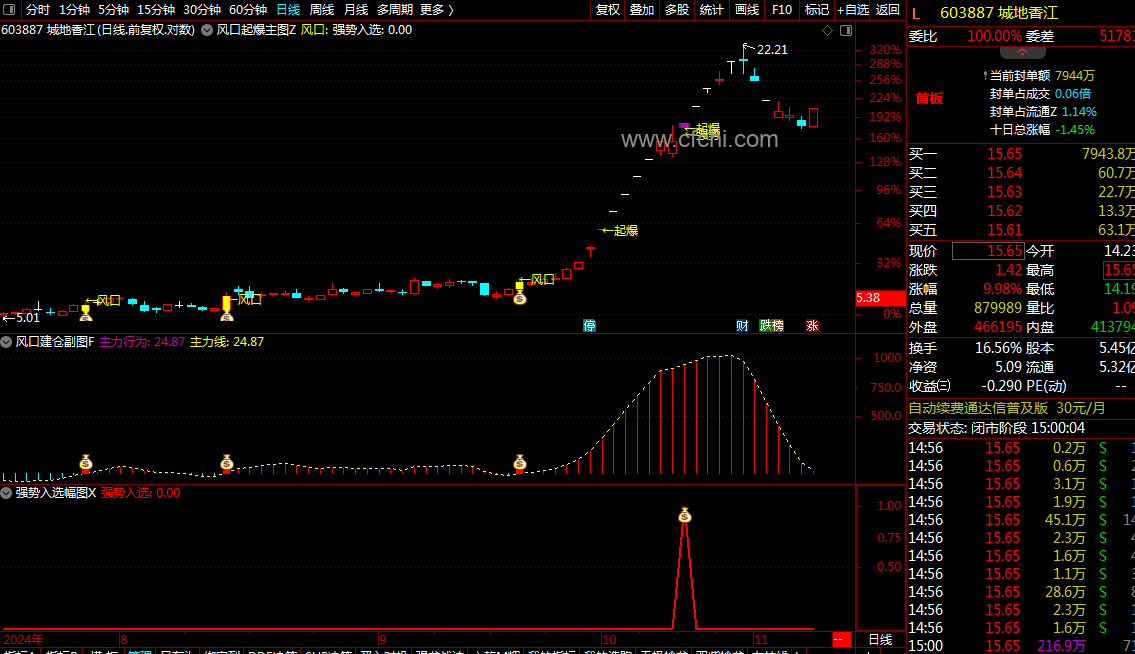Select the 周线 weekly period
The height and width of the screenshot is (654, 1135).
[x=321, y=9]
